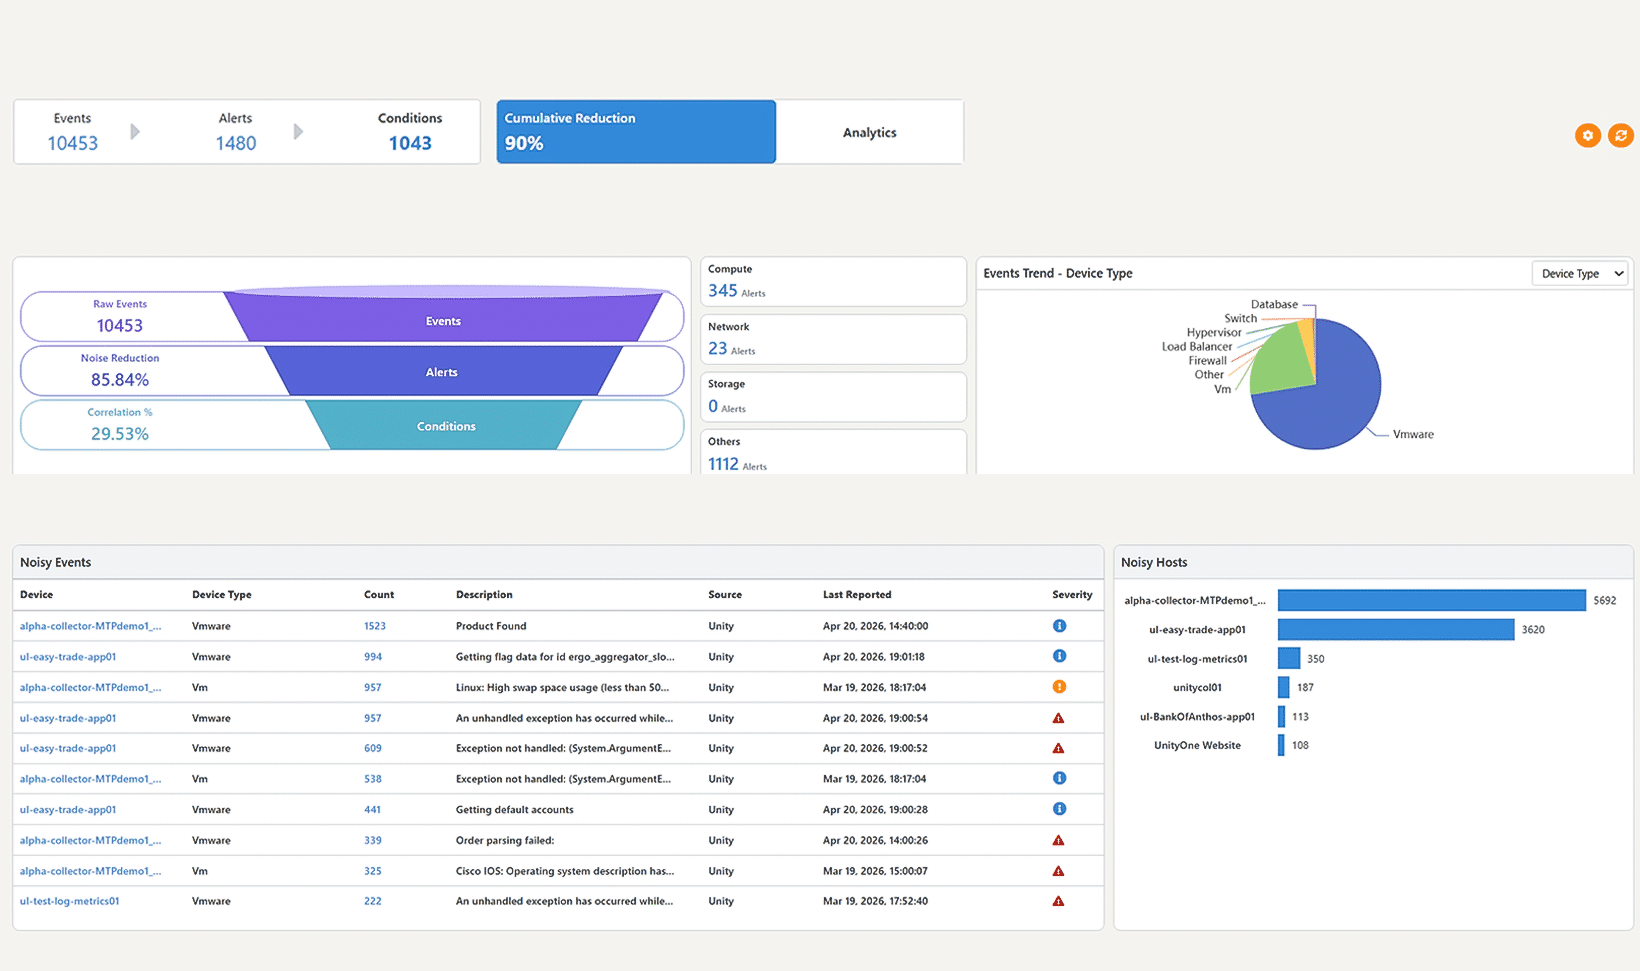Sort table by Count column header
Viewport: 1640px width, 971px height.
379,595
